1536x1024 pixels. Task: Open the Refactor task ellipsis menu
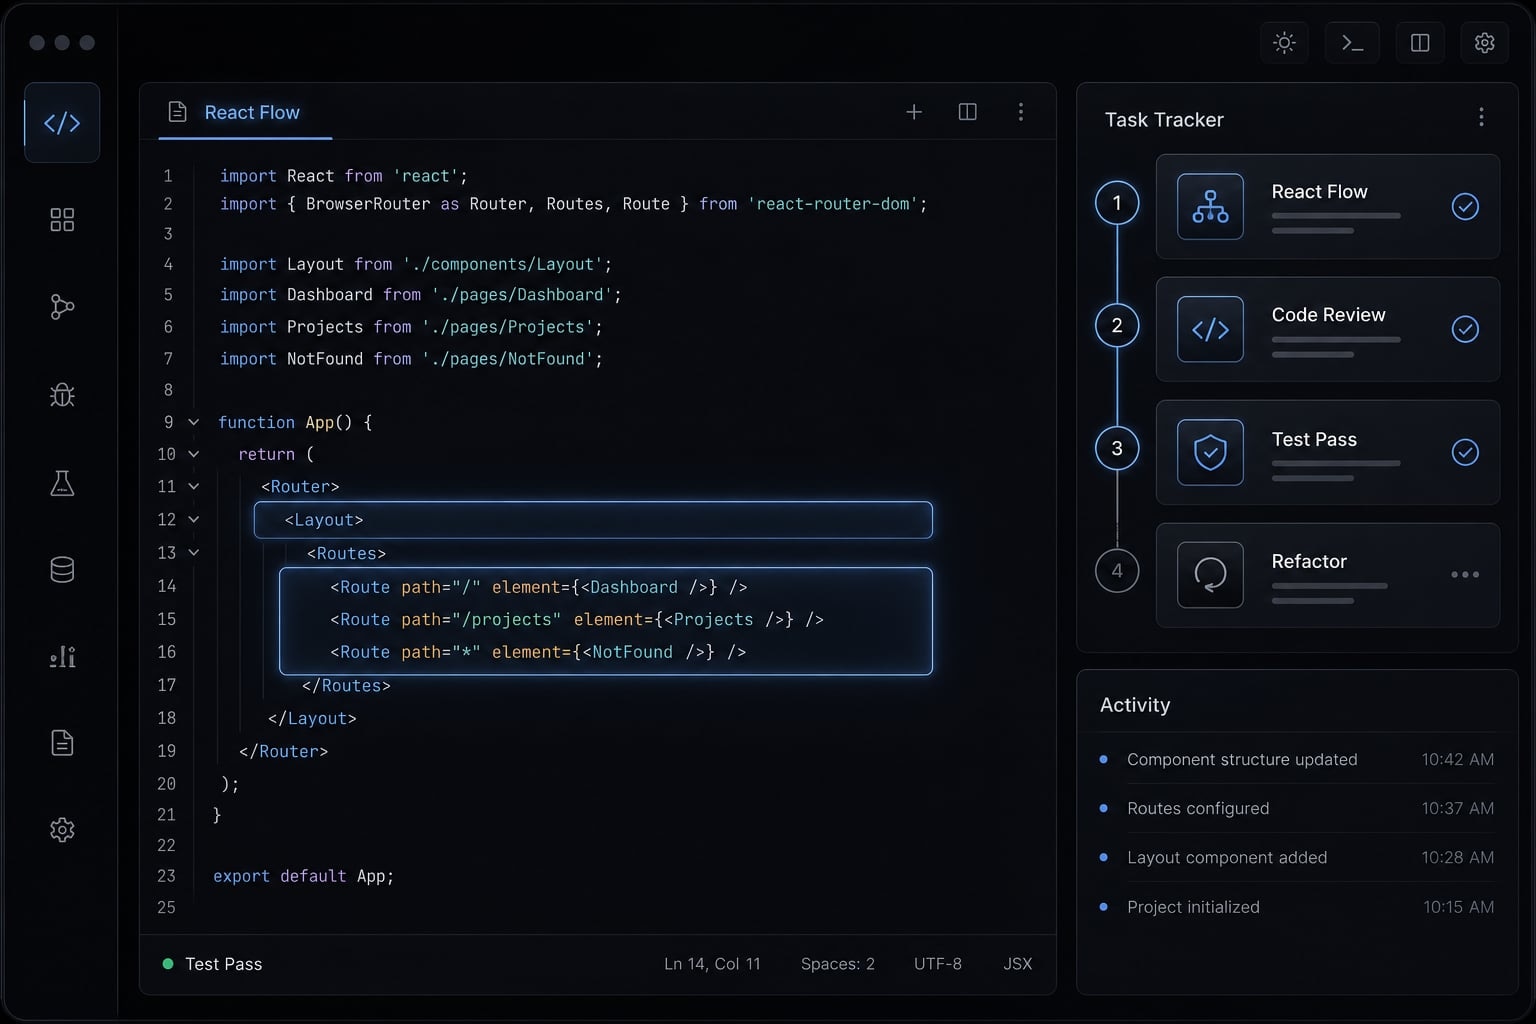[1465, 575]
